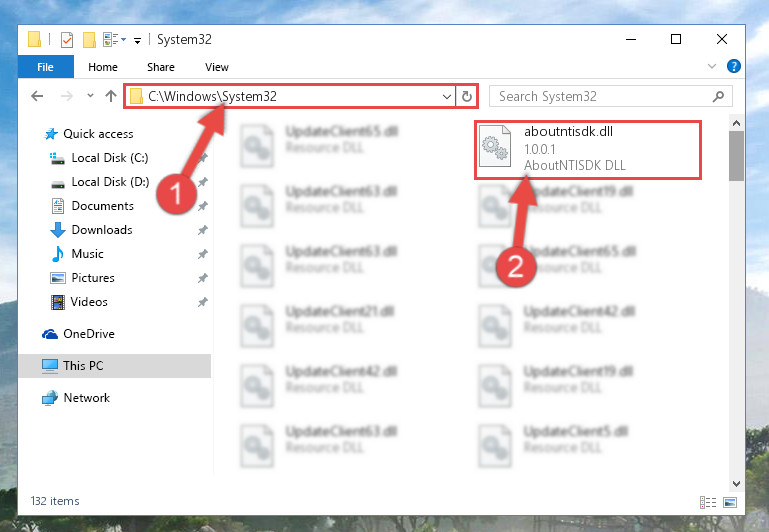Viewport: 769px width, 532px height.
Task: Unpin Documents using its pin icon
Action: click(203, 206)
